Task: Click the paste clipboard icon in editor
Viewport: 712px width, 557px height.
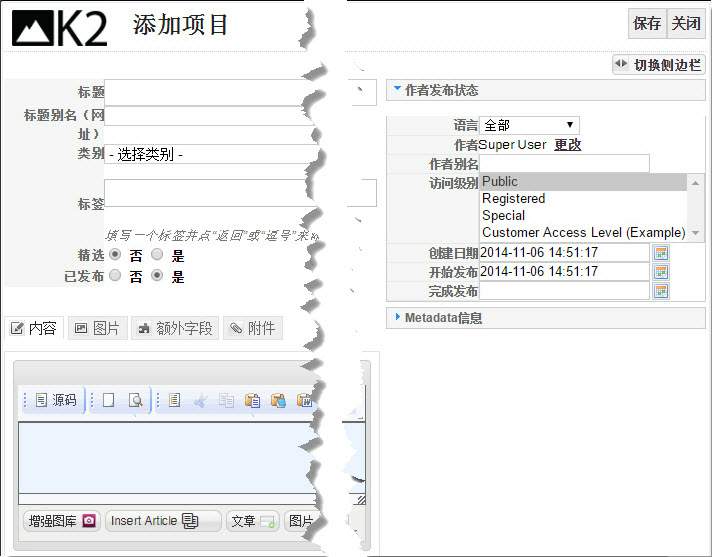Action: 253,400
